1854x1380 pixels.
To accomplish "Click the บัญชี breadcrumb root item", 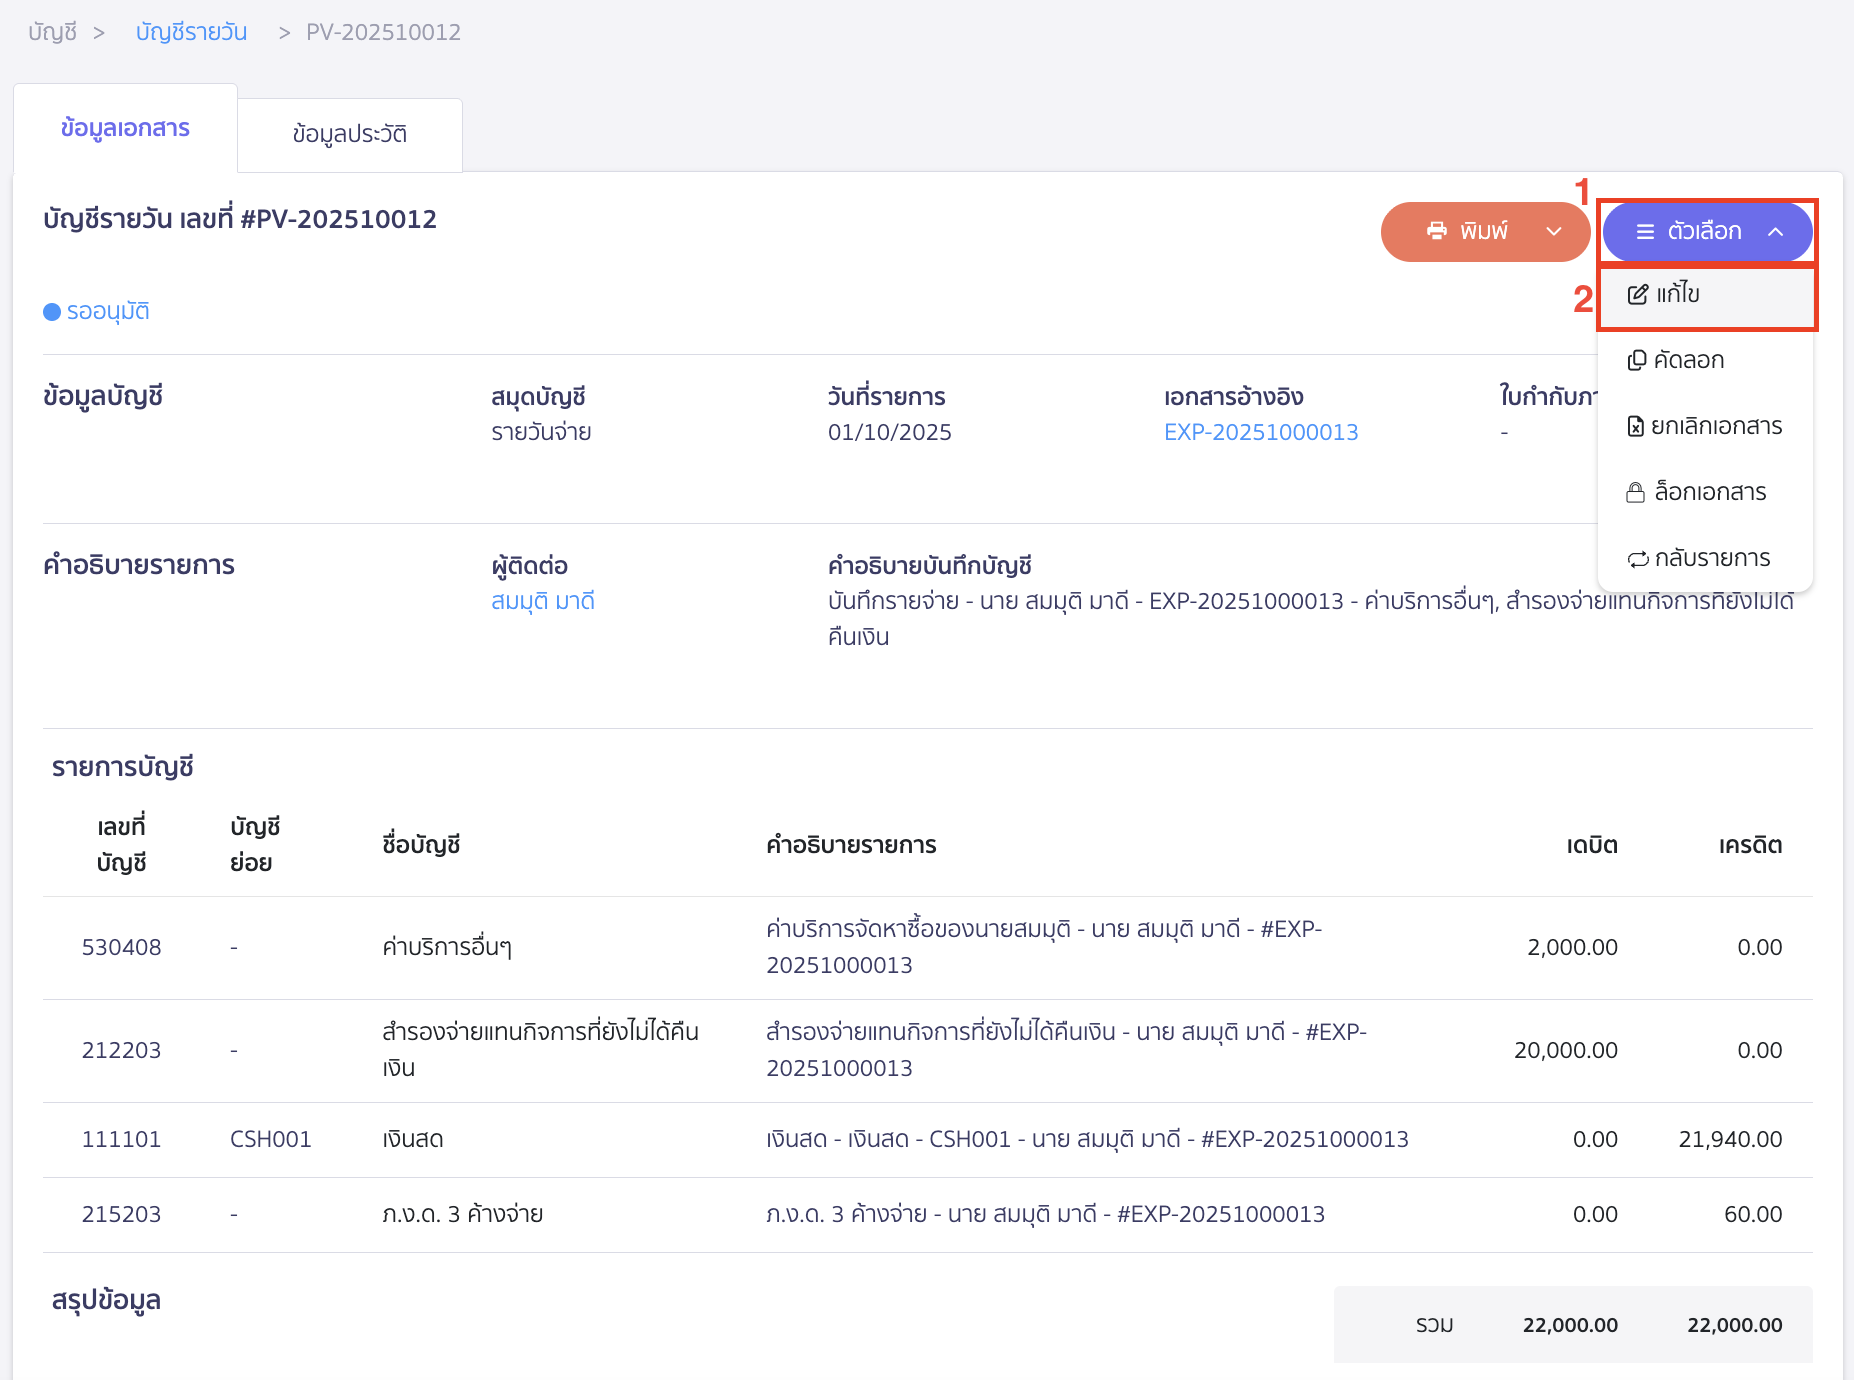I will (52, 32).
